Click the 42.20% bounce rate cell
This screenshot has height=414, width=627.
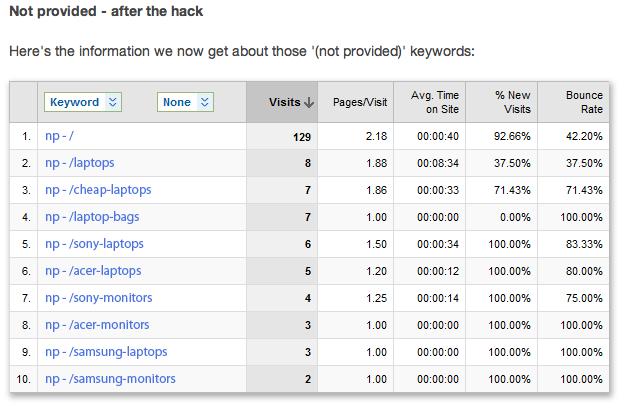click(x=584, y=135)
